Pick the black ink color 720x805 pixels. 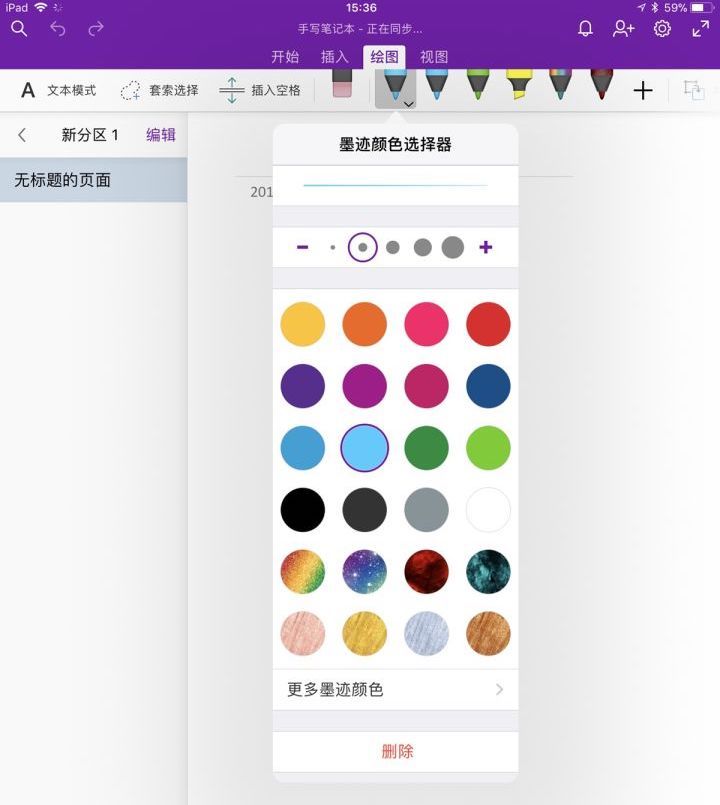coord(302,510)
